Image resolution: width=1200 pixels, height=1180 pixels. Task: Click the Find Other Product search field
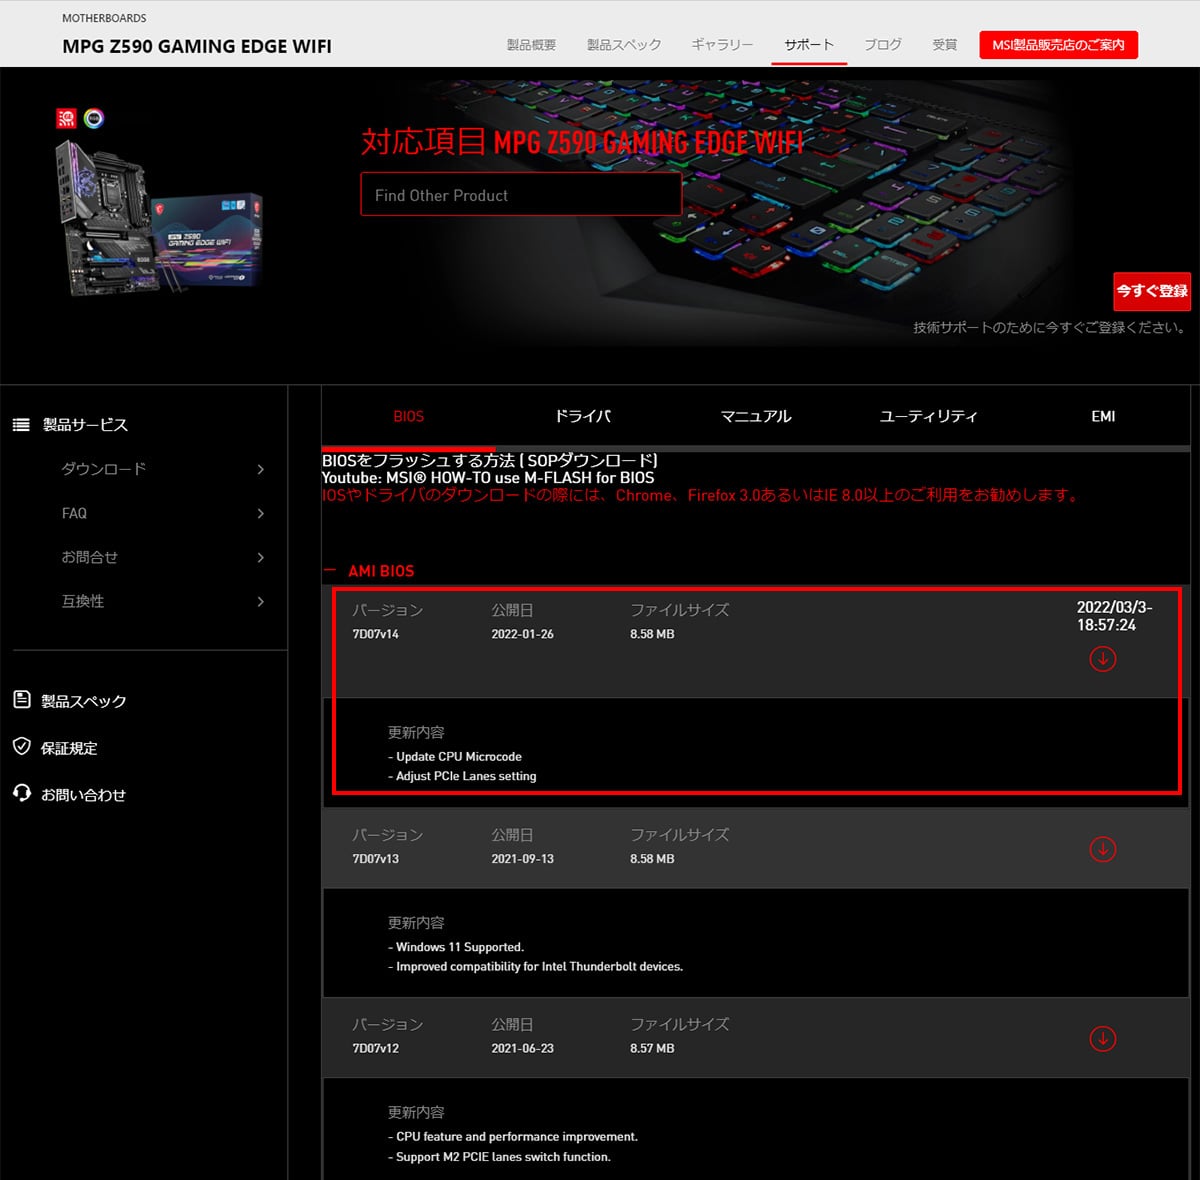click(521, 194)
